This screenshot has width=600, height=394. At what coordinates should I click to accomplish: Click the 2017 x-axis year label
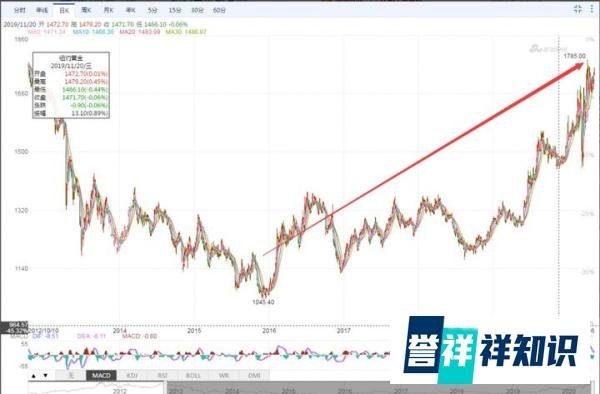click(344, 331)
